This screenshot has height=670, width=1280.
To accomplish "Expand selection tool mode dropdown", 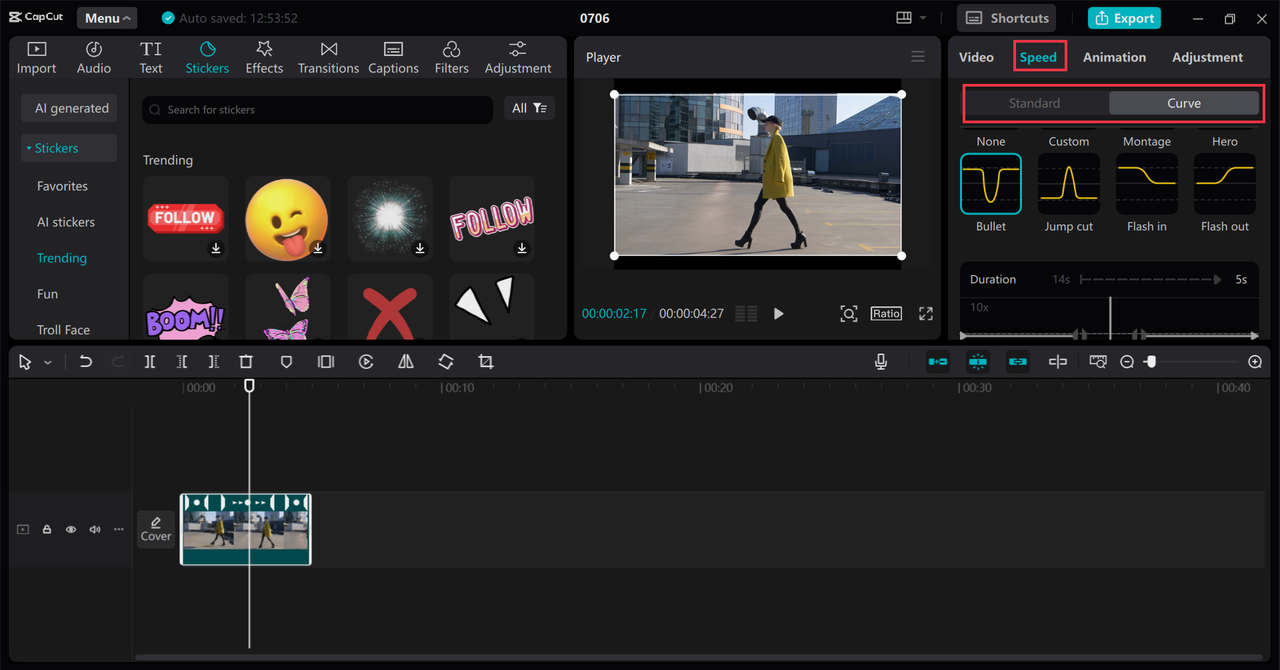I will (47, 362).
